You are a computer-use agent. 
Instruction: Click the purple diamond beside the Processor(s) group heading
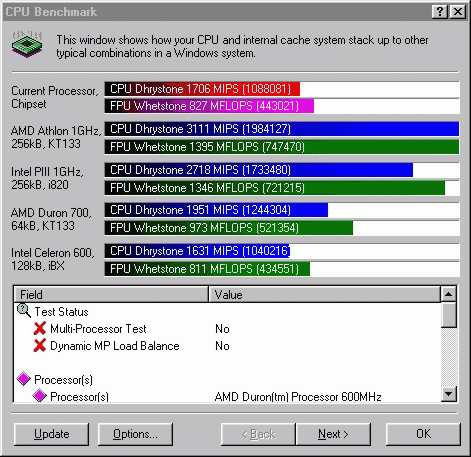coord(23,379)
